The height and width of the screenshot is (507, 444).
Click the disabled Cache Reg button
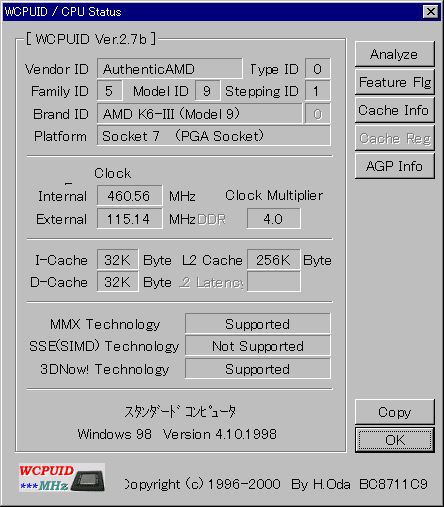click(395, 138)
